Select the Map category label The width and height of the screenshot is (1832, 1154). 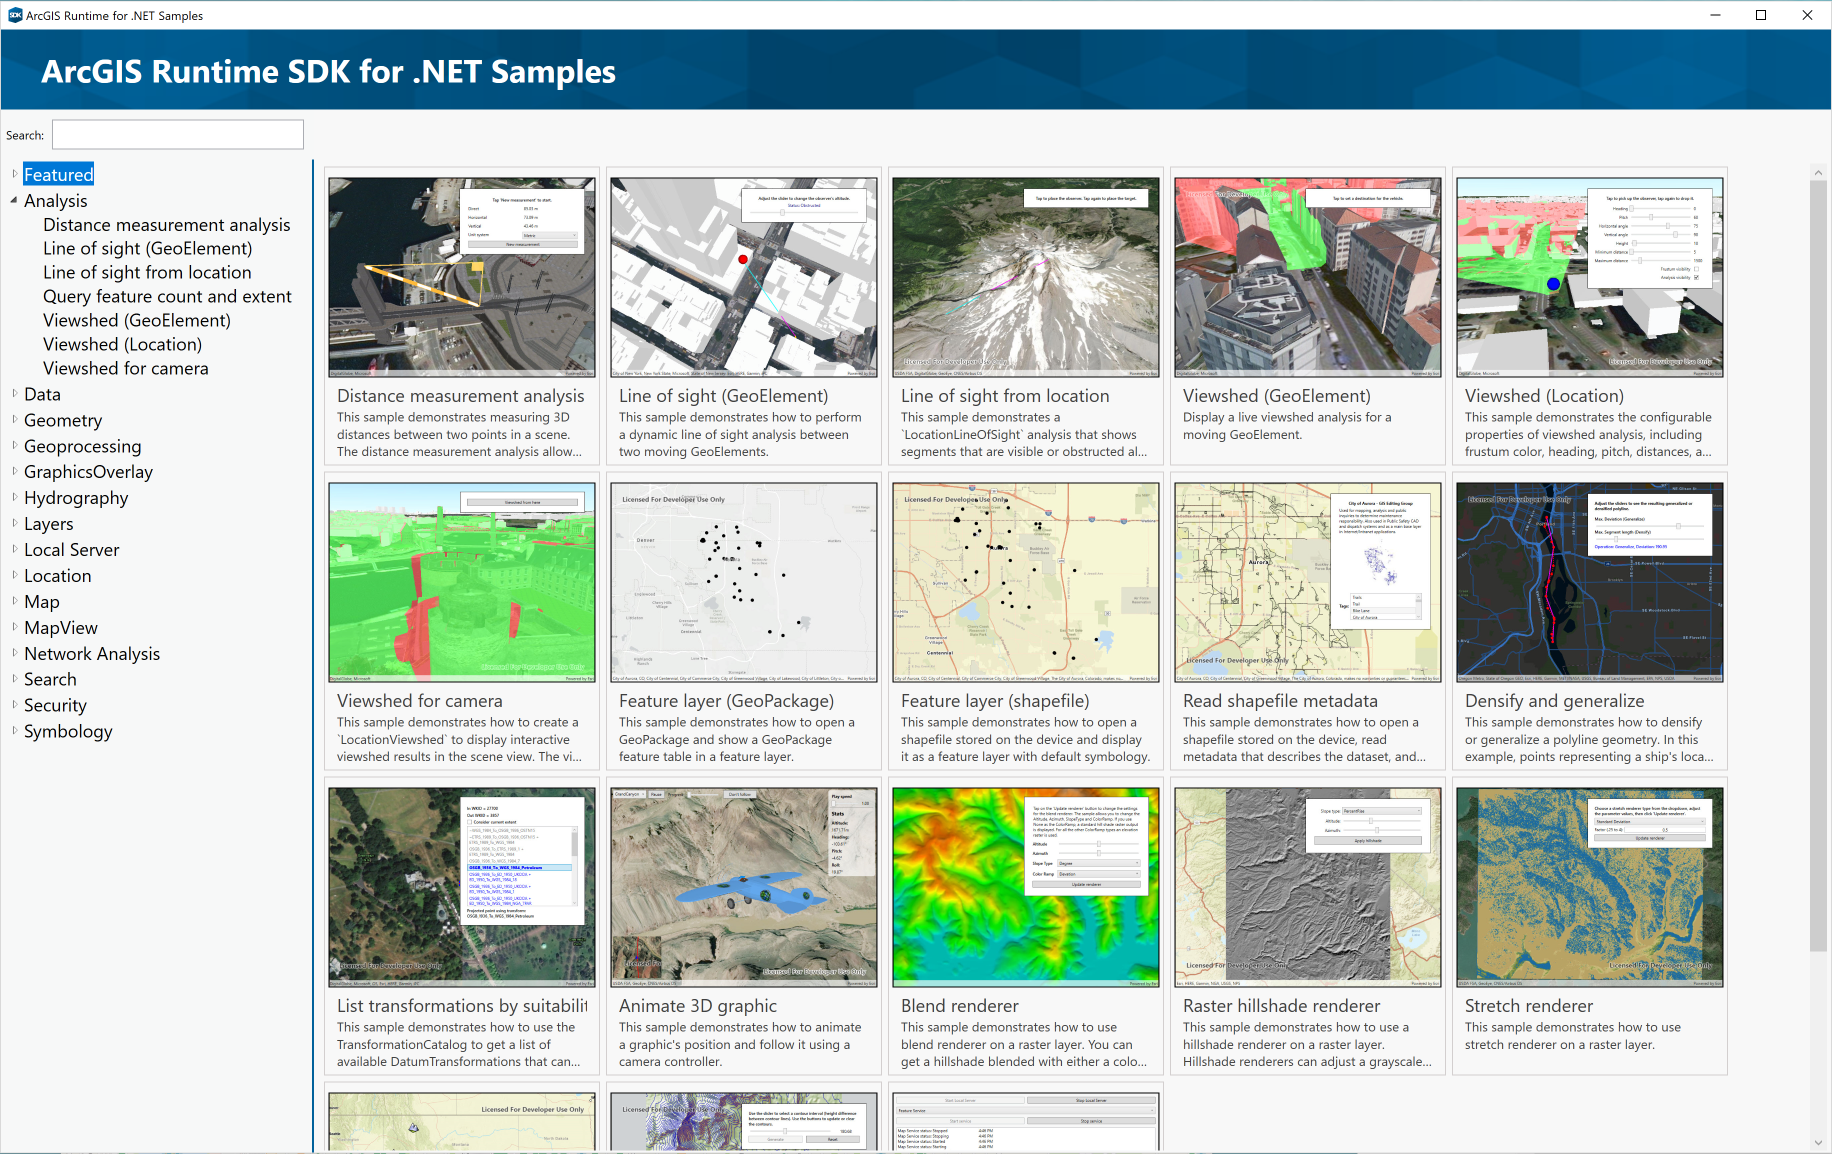[x=42, y=602]
